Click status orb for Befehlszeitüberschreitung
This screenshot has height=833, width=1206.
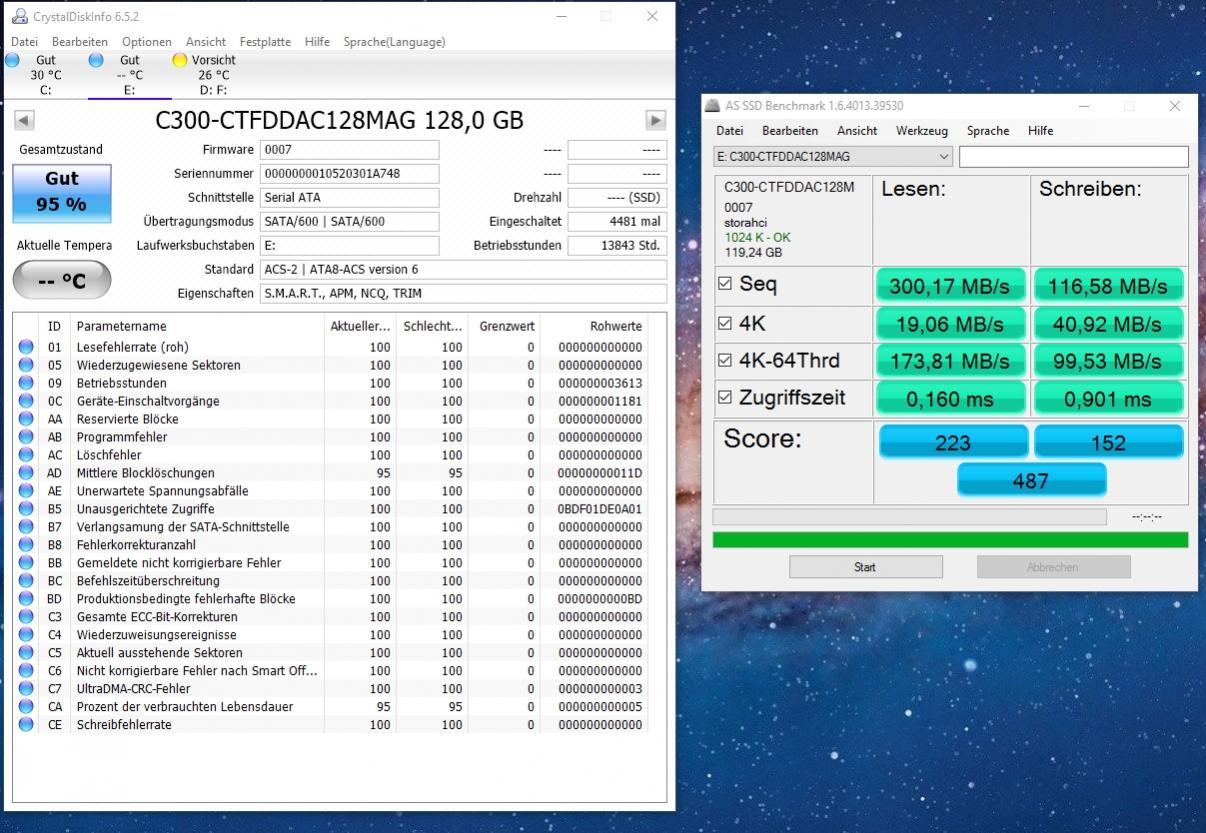pos(26,581)
